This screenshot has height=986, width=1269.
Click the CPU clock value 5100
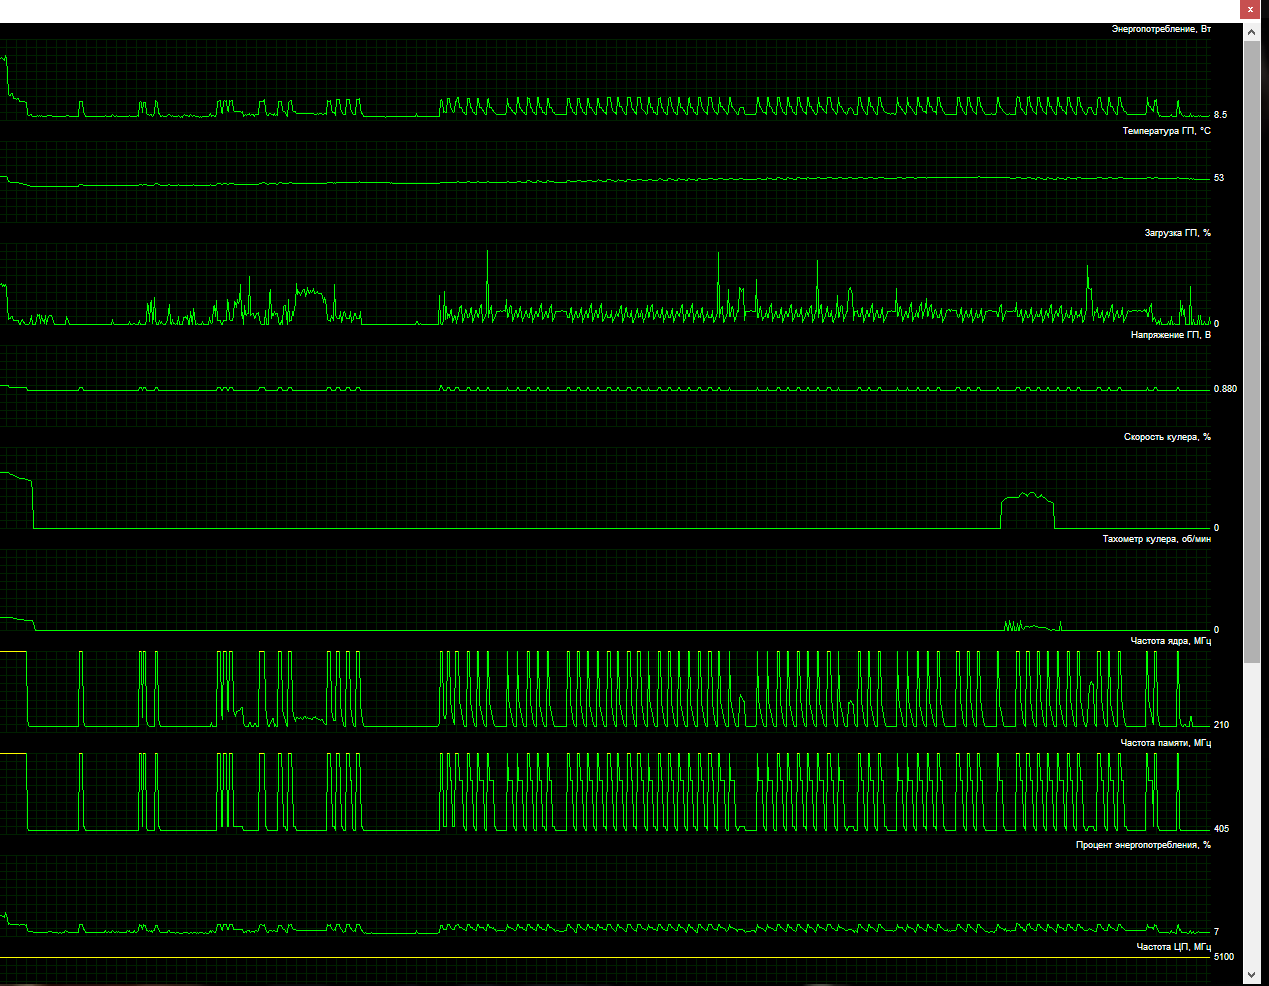tap(1223, 957)
